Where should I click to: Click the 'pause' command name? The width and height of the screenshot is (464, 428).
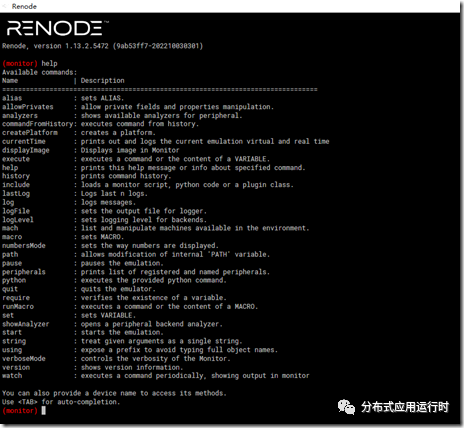pos(12,263)
